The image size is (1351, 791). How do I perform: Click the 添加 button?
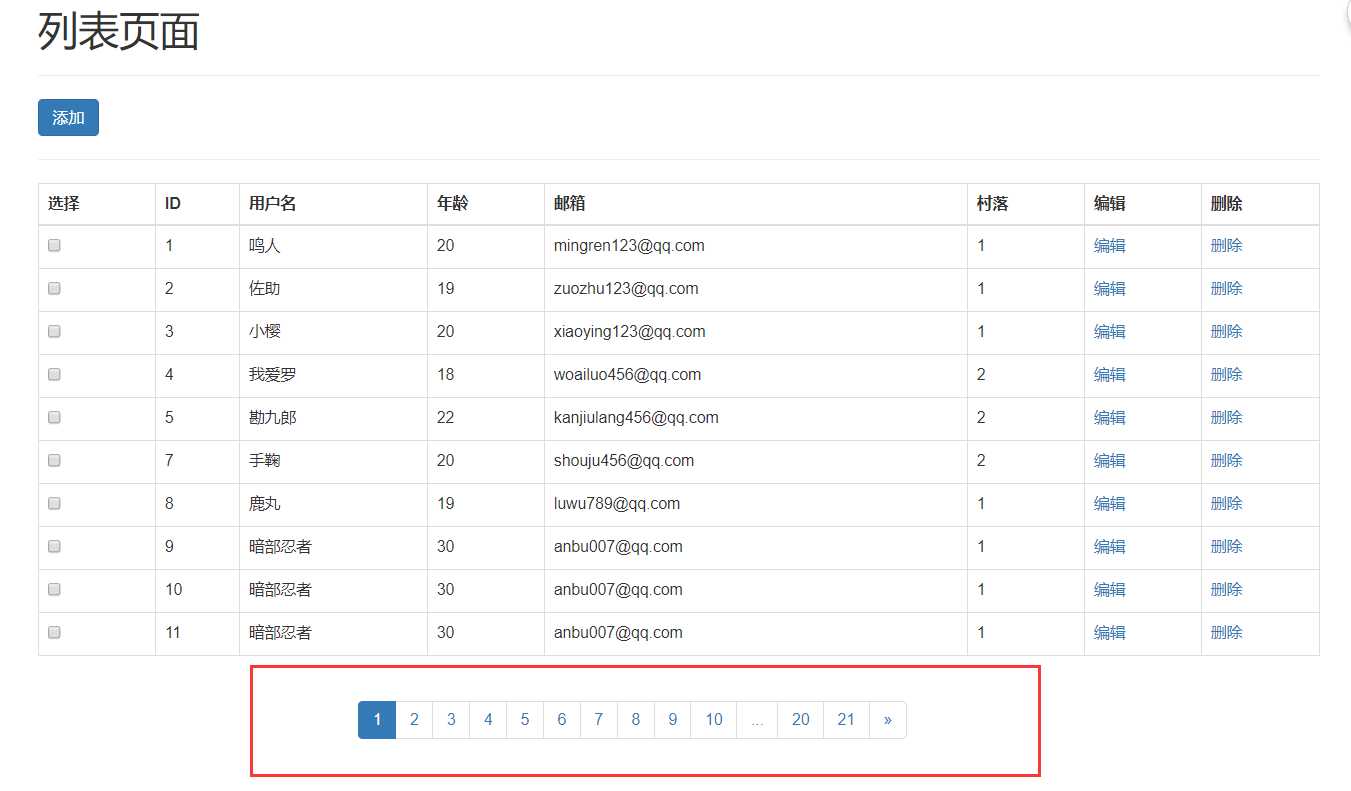click(68, 118)
